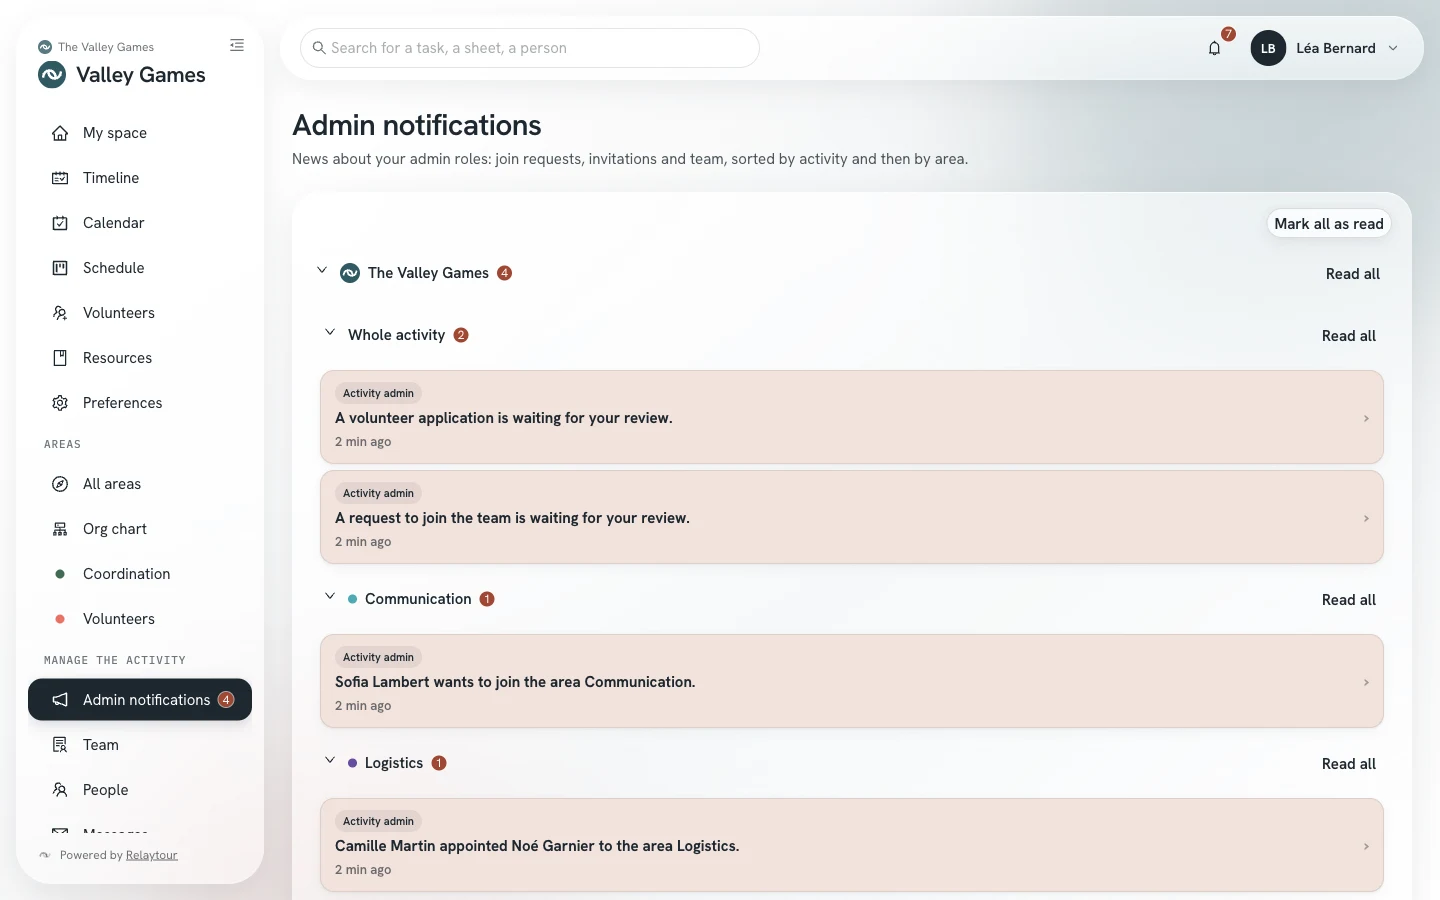Click Mark all as read button

(x=1329, y=224)
